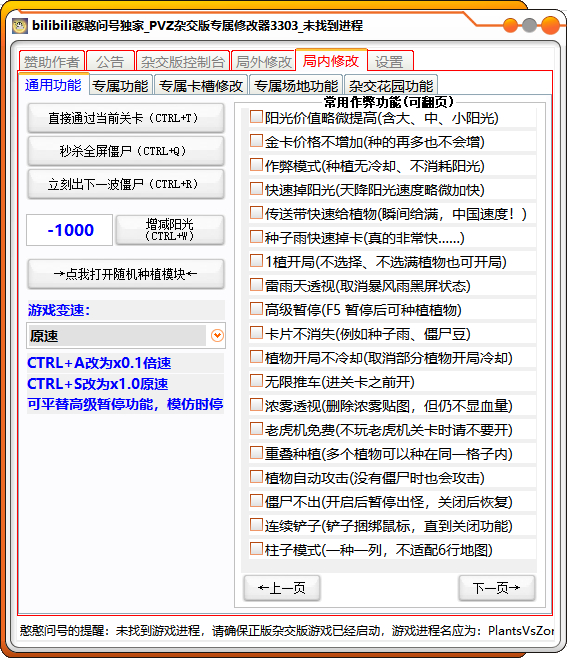
Task: Enable 作弊模式 checkbox
Action: 256,164
